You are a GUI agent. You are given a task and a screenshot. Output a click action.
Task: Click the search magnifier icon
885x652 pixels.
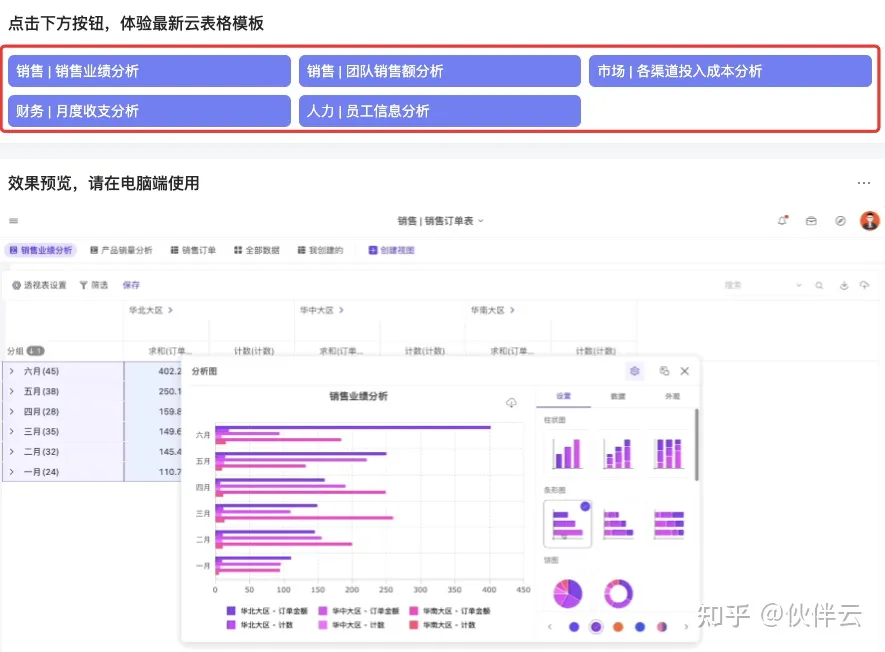pos(819,286)
